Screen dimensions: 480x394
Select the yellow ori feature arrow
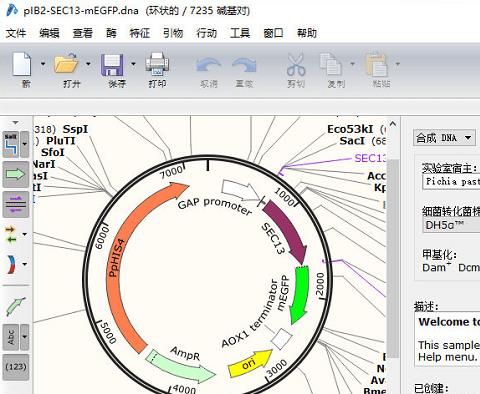point(249,363)
